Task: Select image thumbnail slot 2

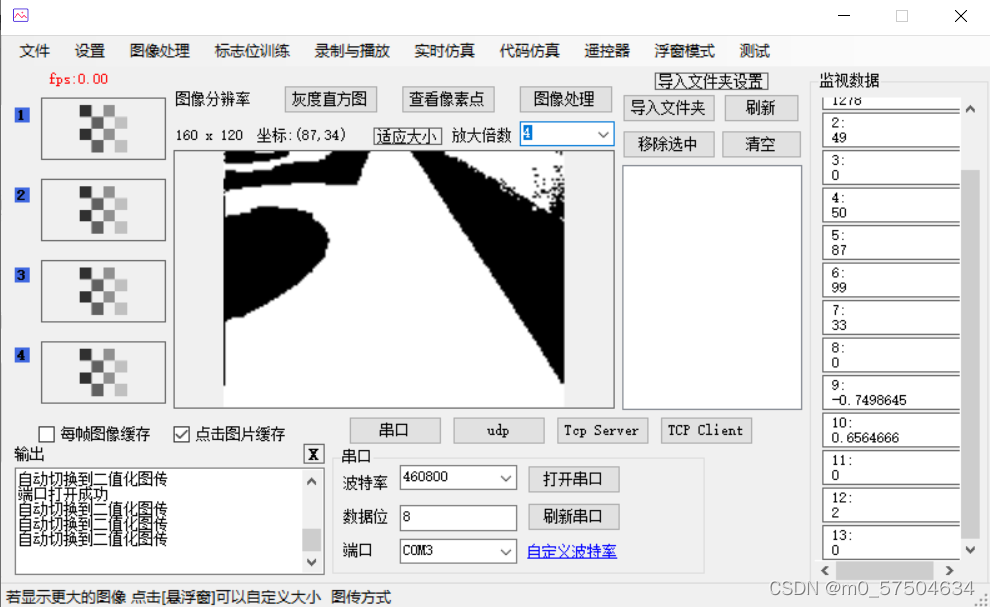Action: click(104, 210)
